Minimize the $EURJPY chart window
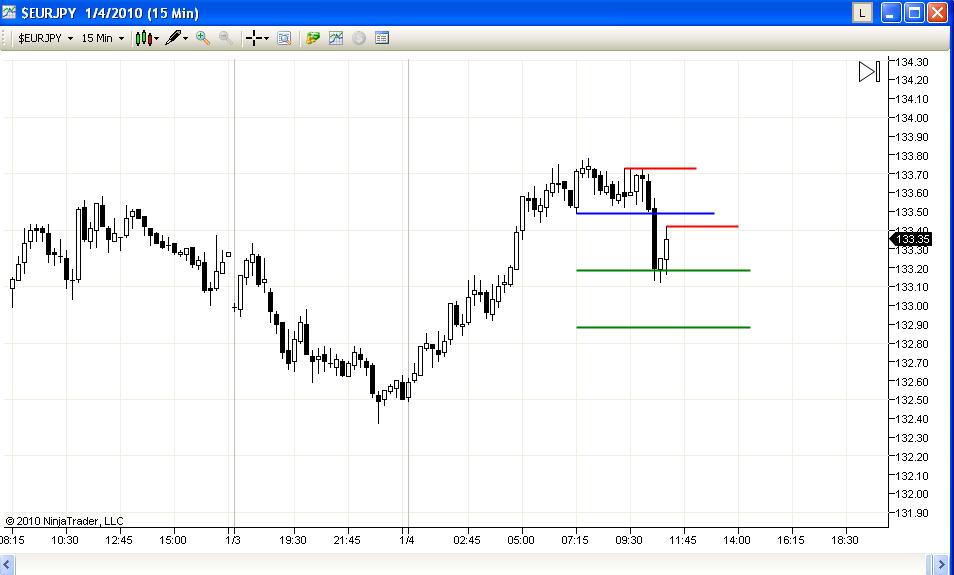Screen dimensions: 954x575 [891, 13]
